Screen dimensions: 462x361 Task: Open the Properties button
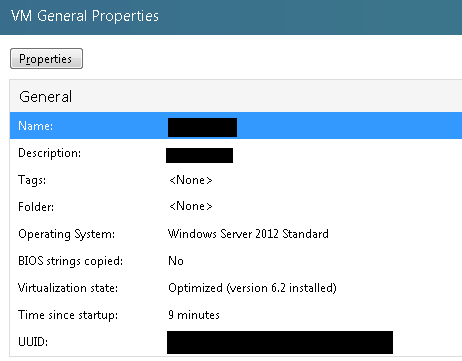(x=46, y=59)
